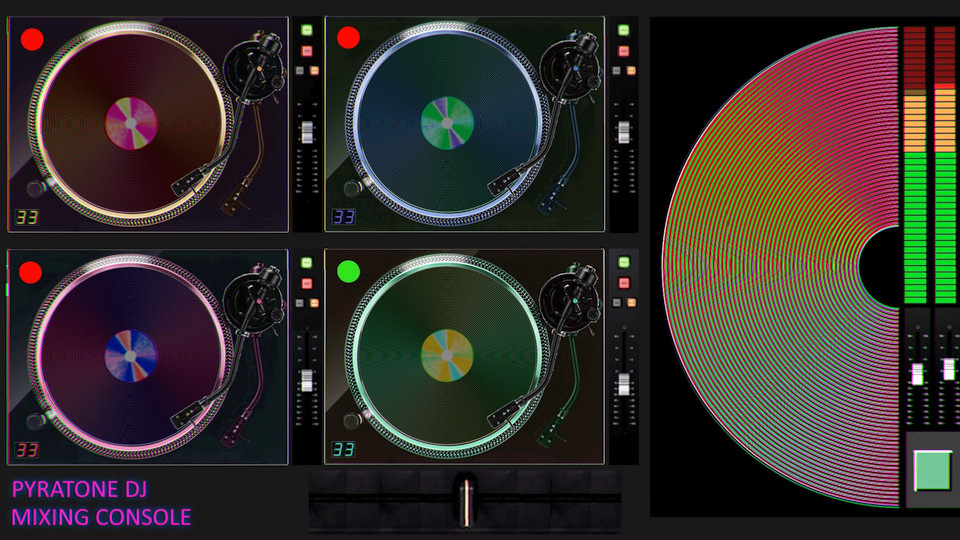Click the right VU level meter column
The image size is (960, 540).
947,165
